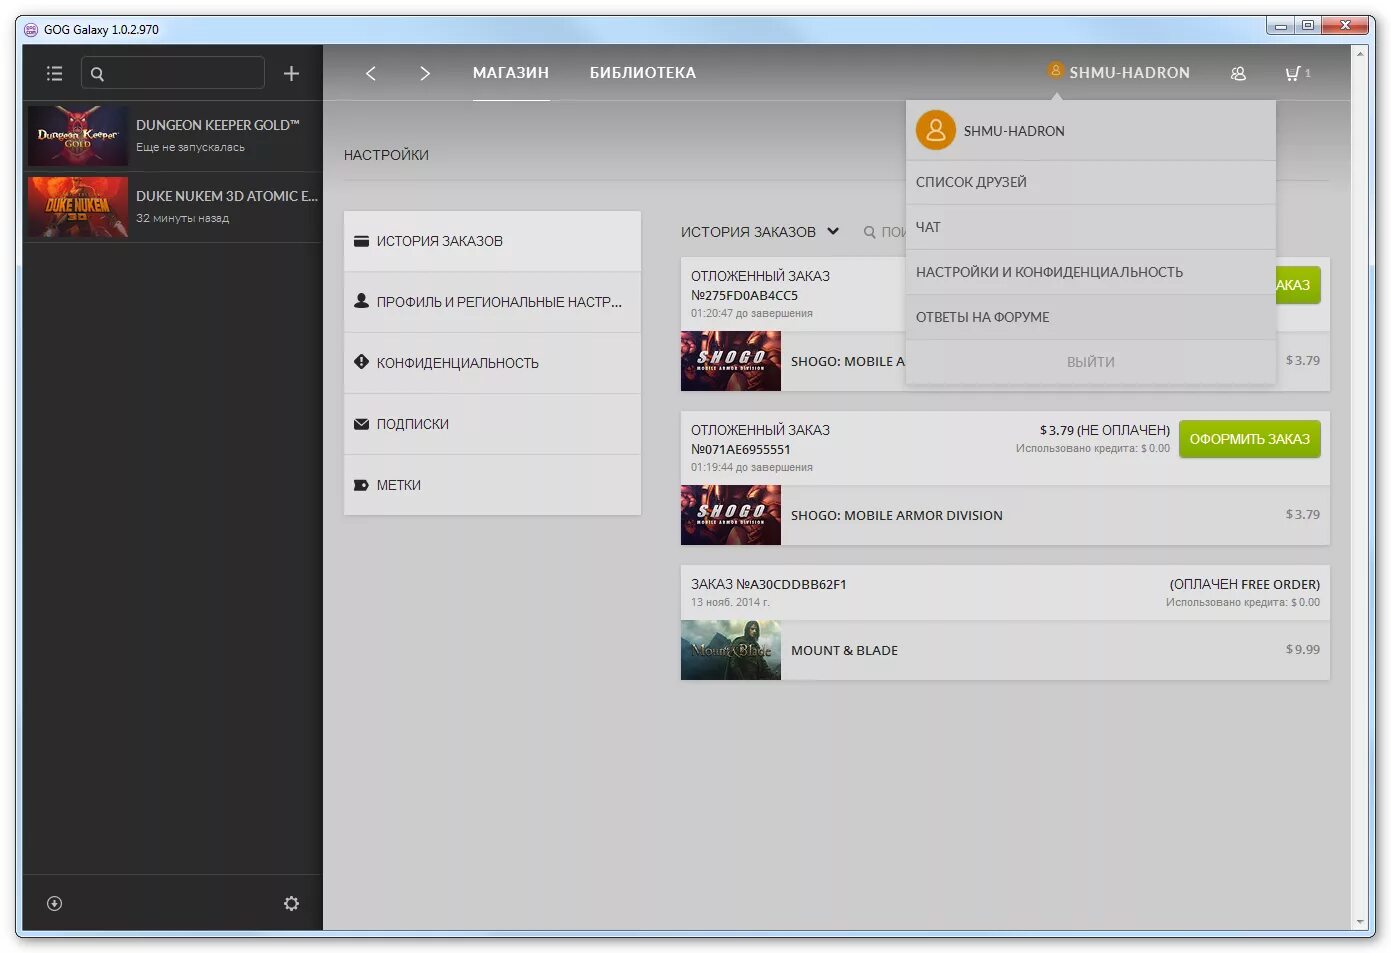Image resolution: width=1391 pixels, height=953 pixels.
Task: Click the order search magnifier icon
Action: point(869,232)
